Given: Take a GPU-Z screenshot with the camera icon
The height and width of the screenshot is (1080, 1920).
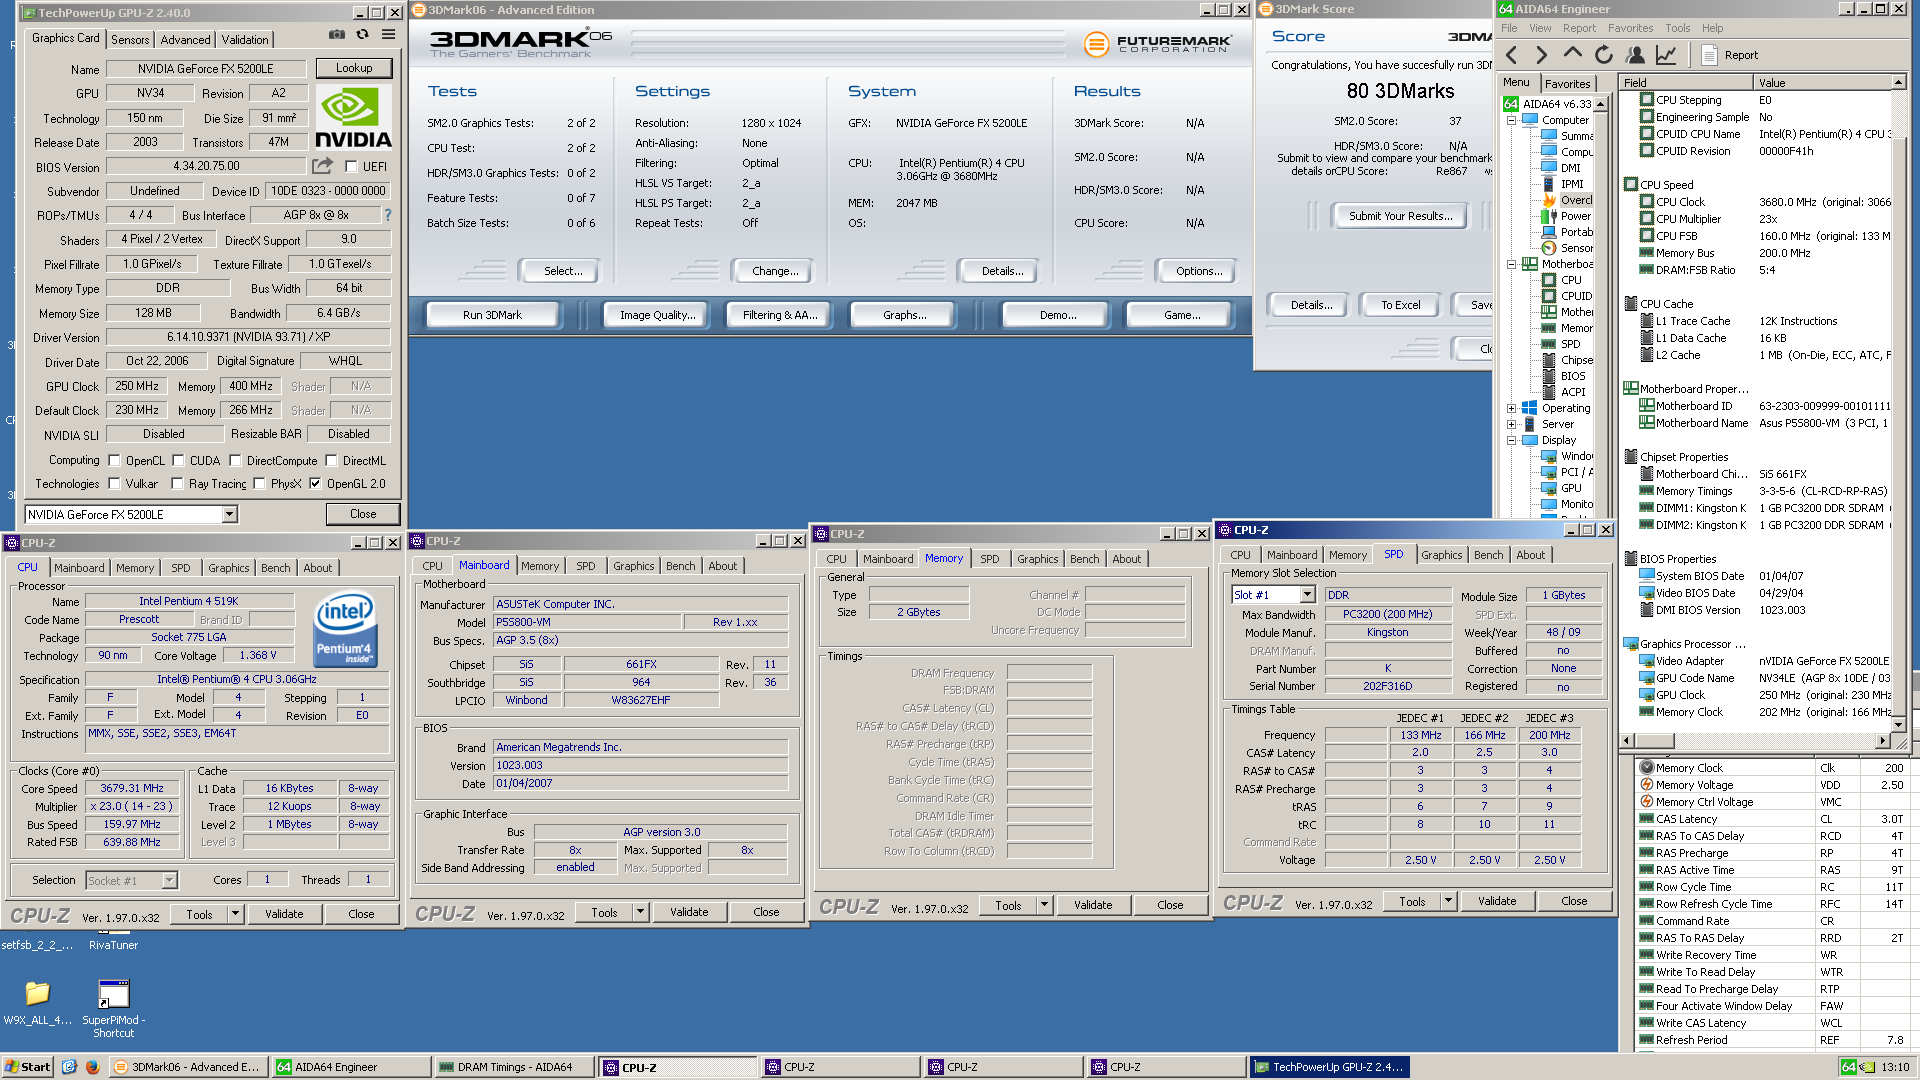Looking at the screenshot, I should coord(337,35).
